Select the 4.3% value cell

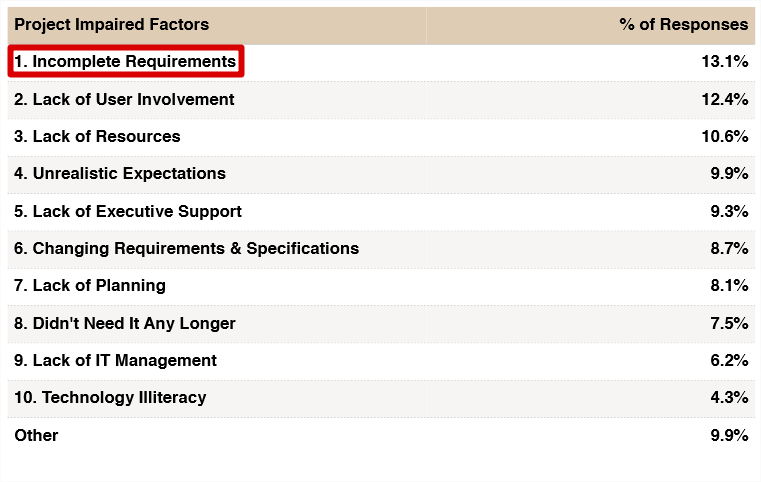coord(728,397)
